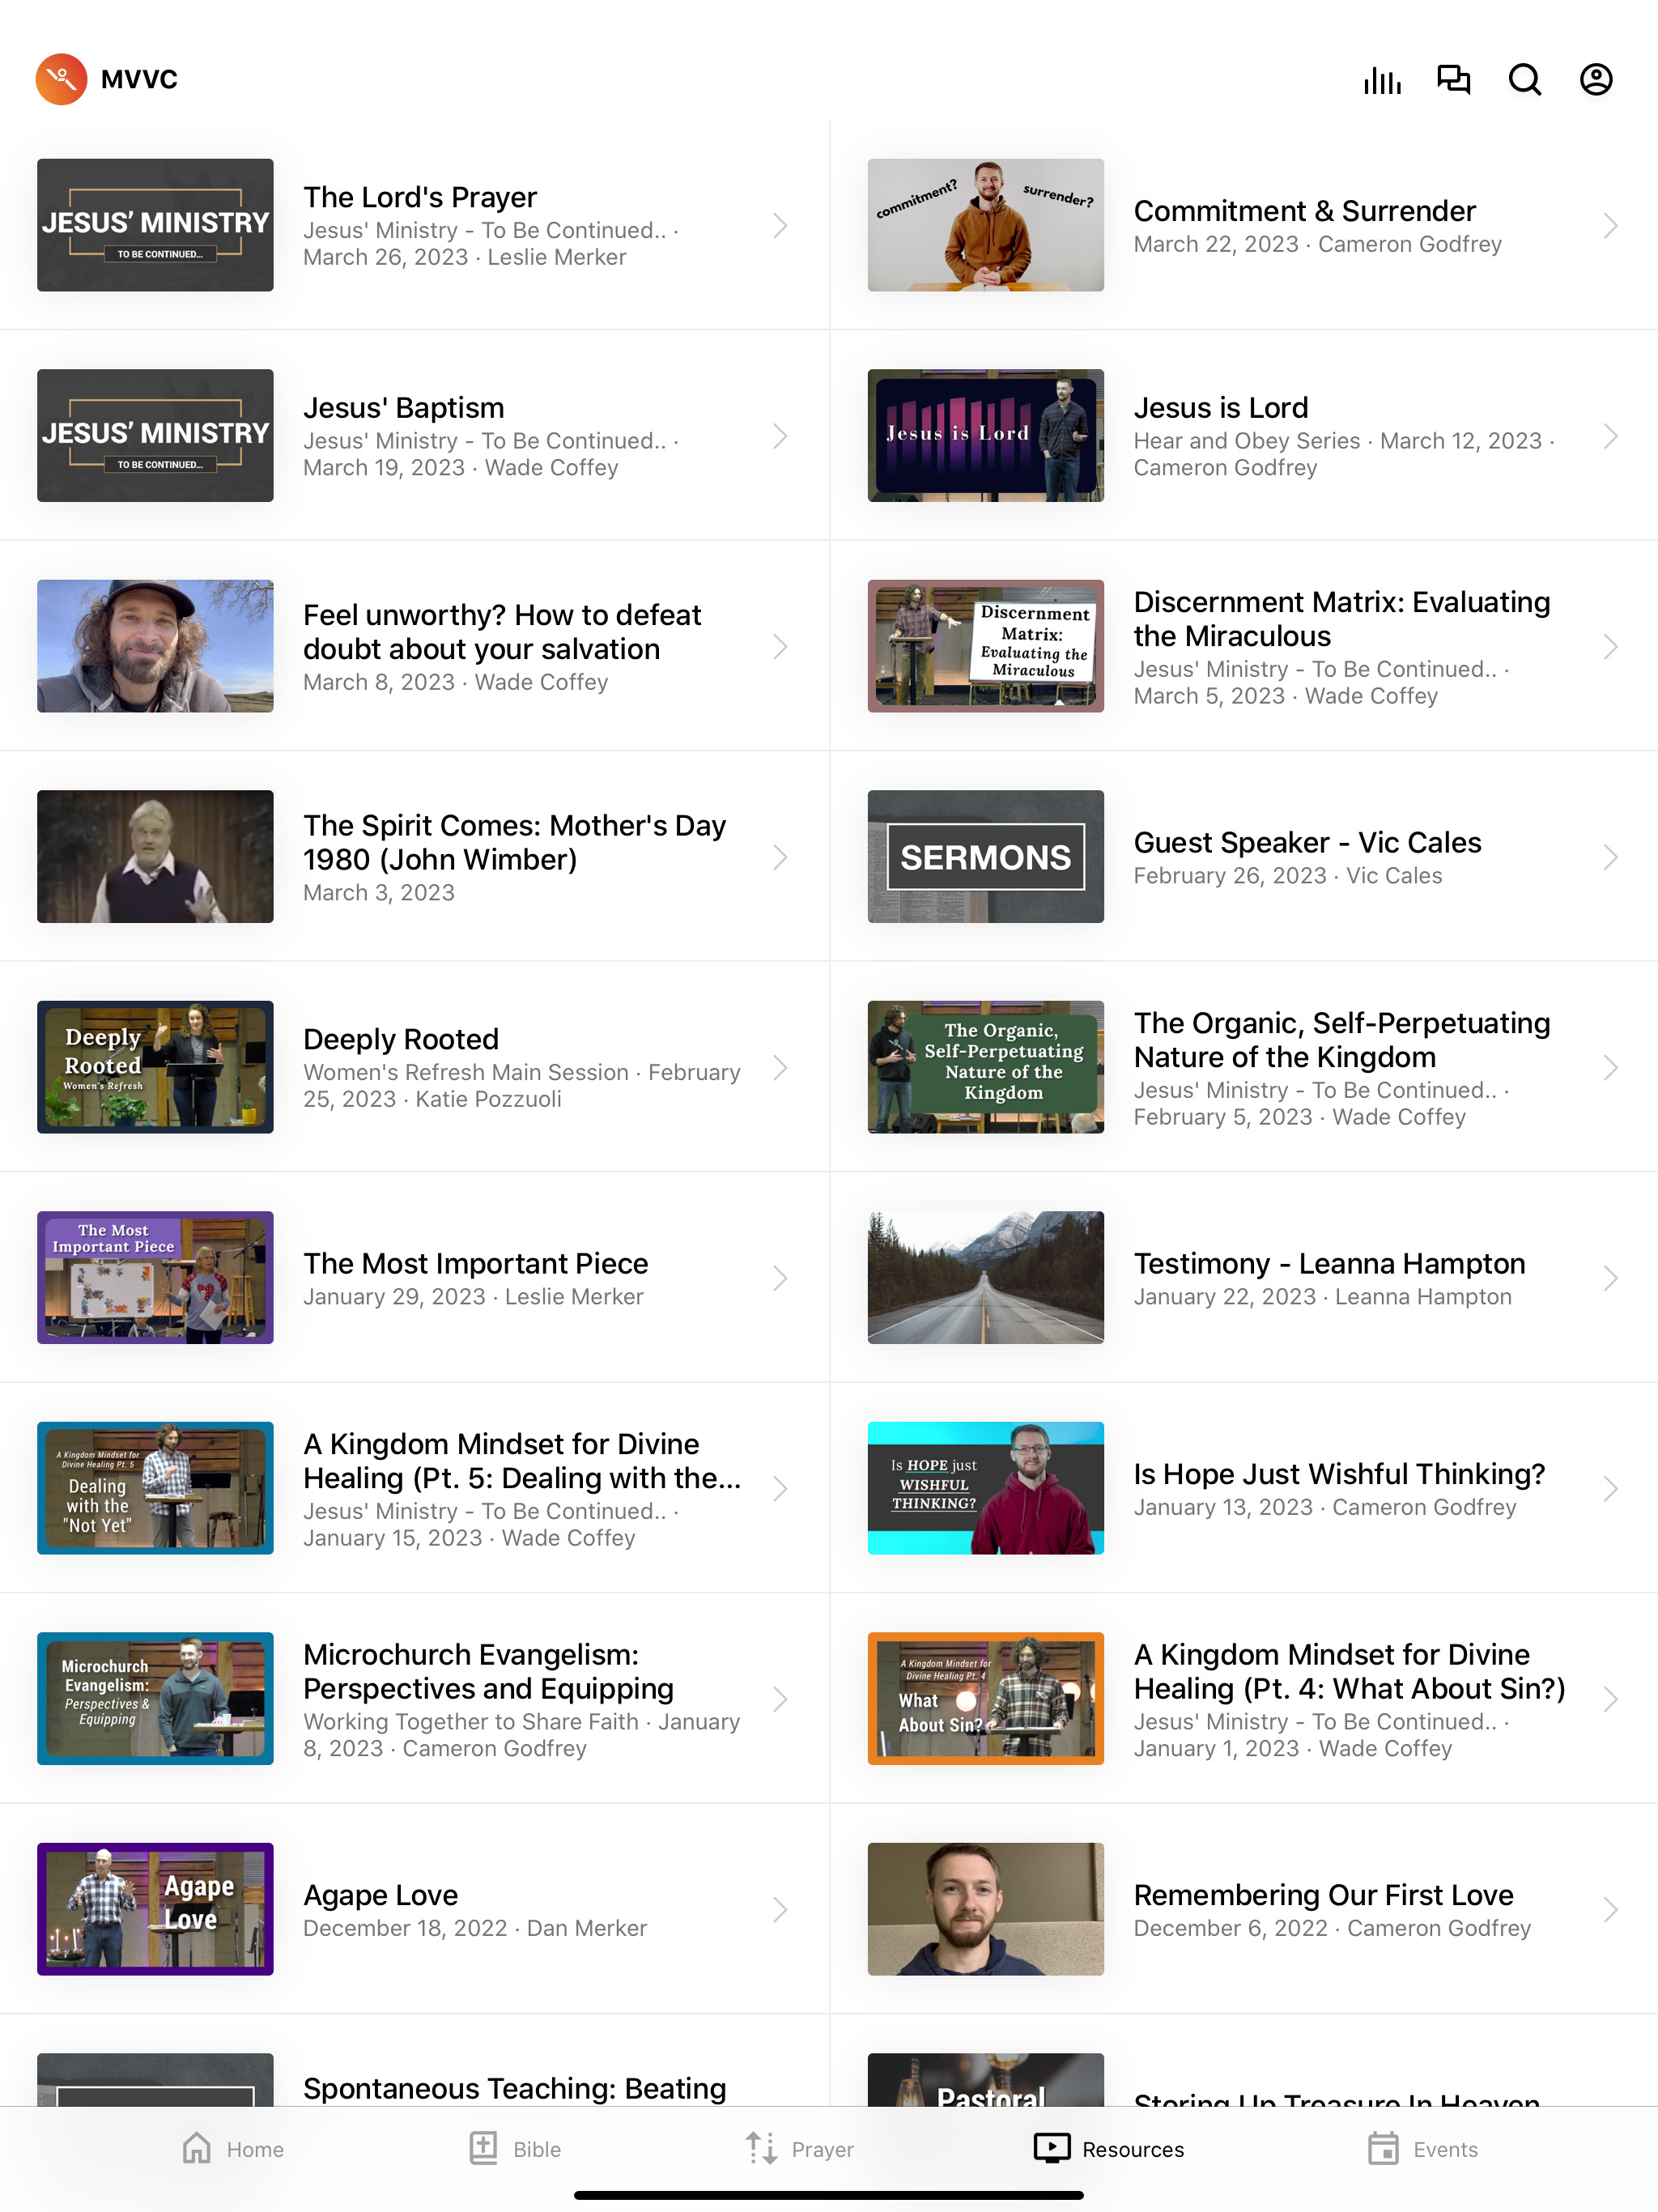
Task: Switch to the Events tab label
Action: coord(1445,2149)
